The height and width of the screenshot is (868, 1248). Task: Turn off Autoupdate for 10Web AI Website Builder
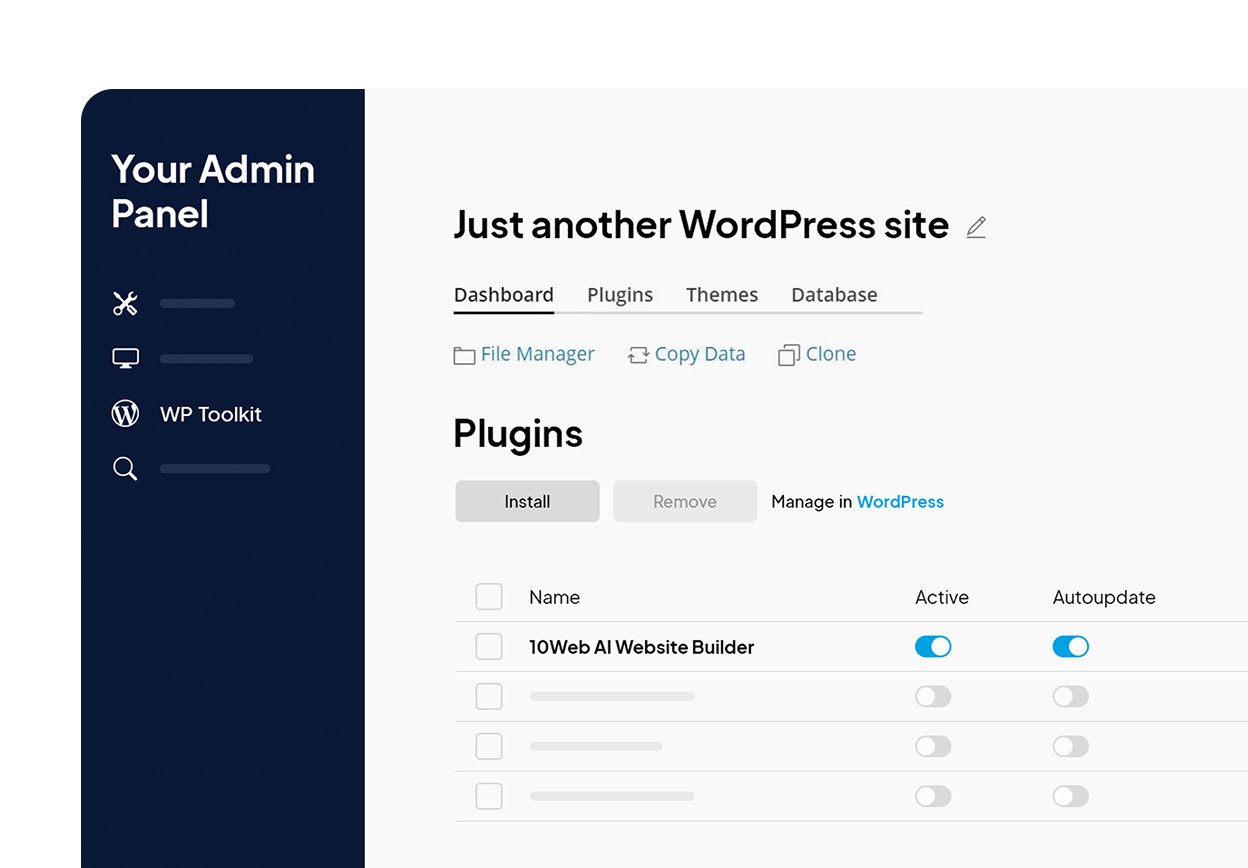(1070, 647)
